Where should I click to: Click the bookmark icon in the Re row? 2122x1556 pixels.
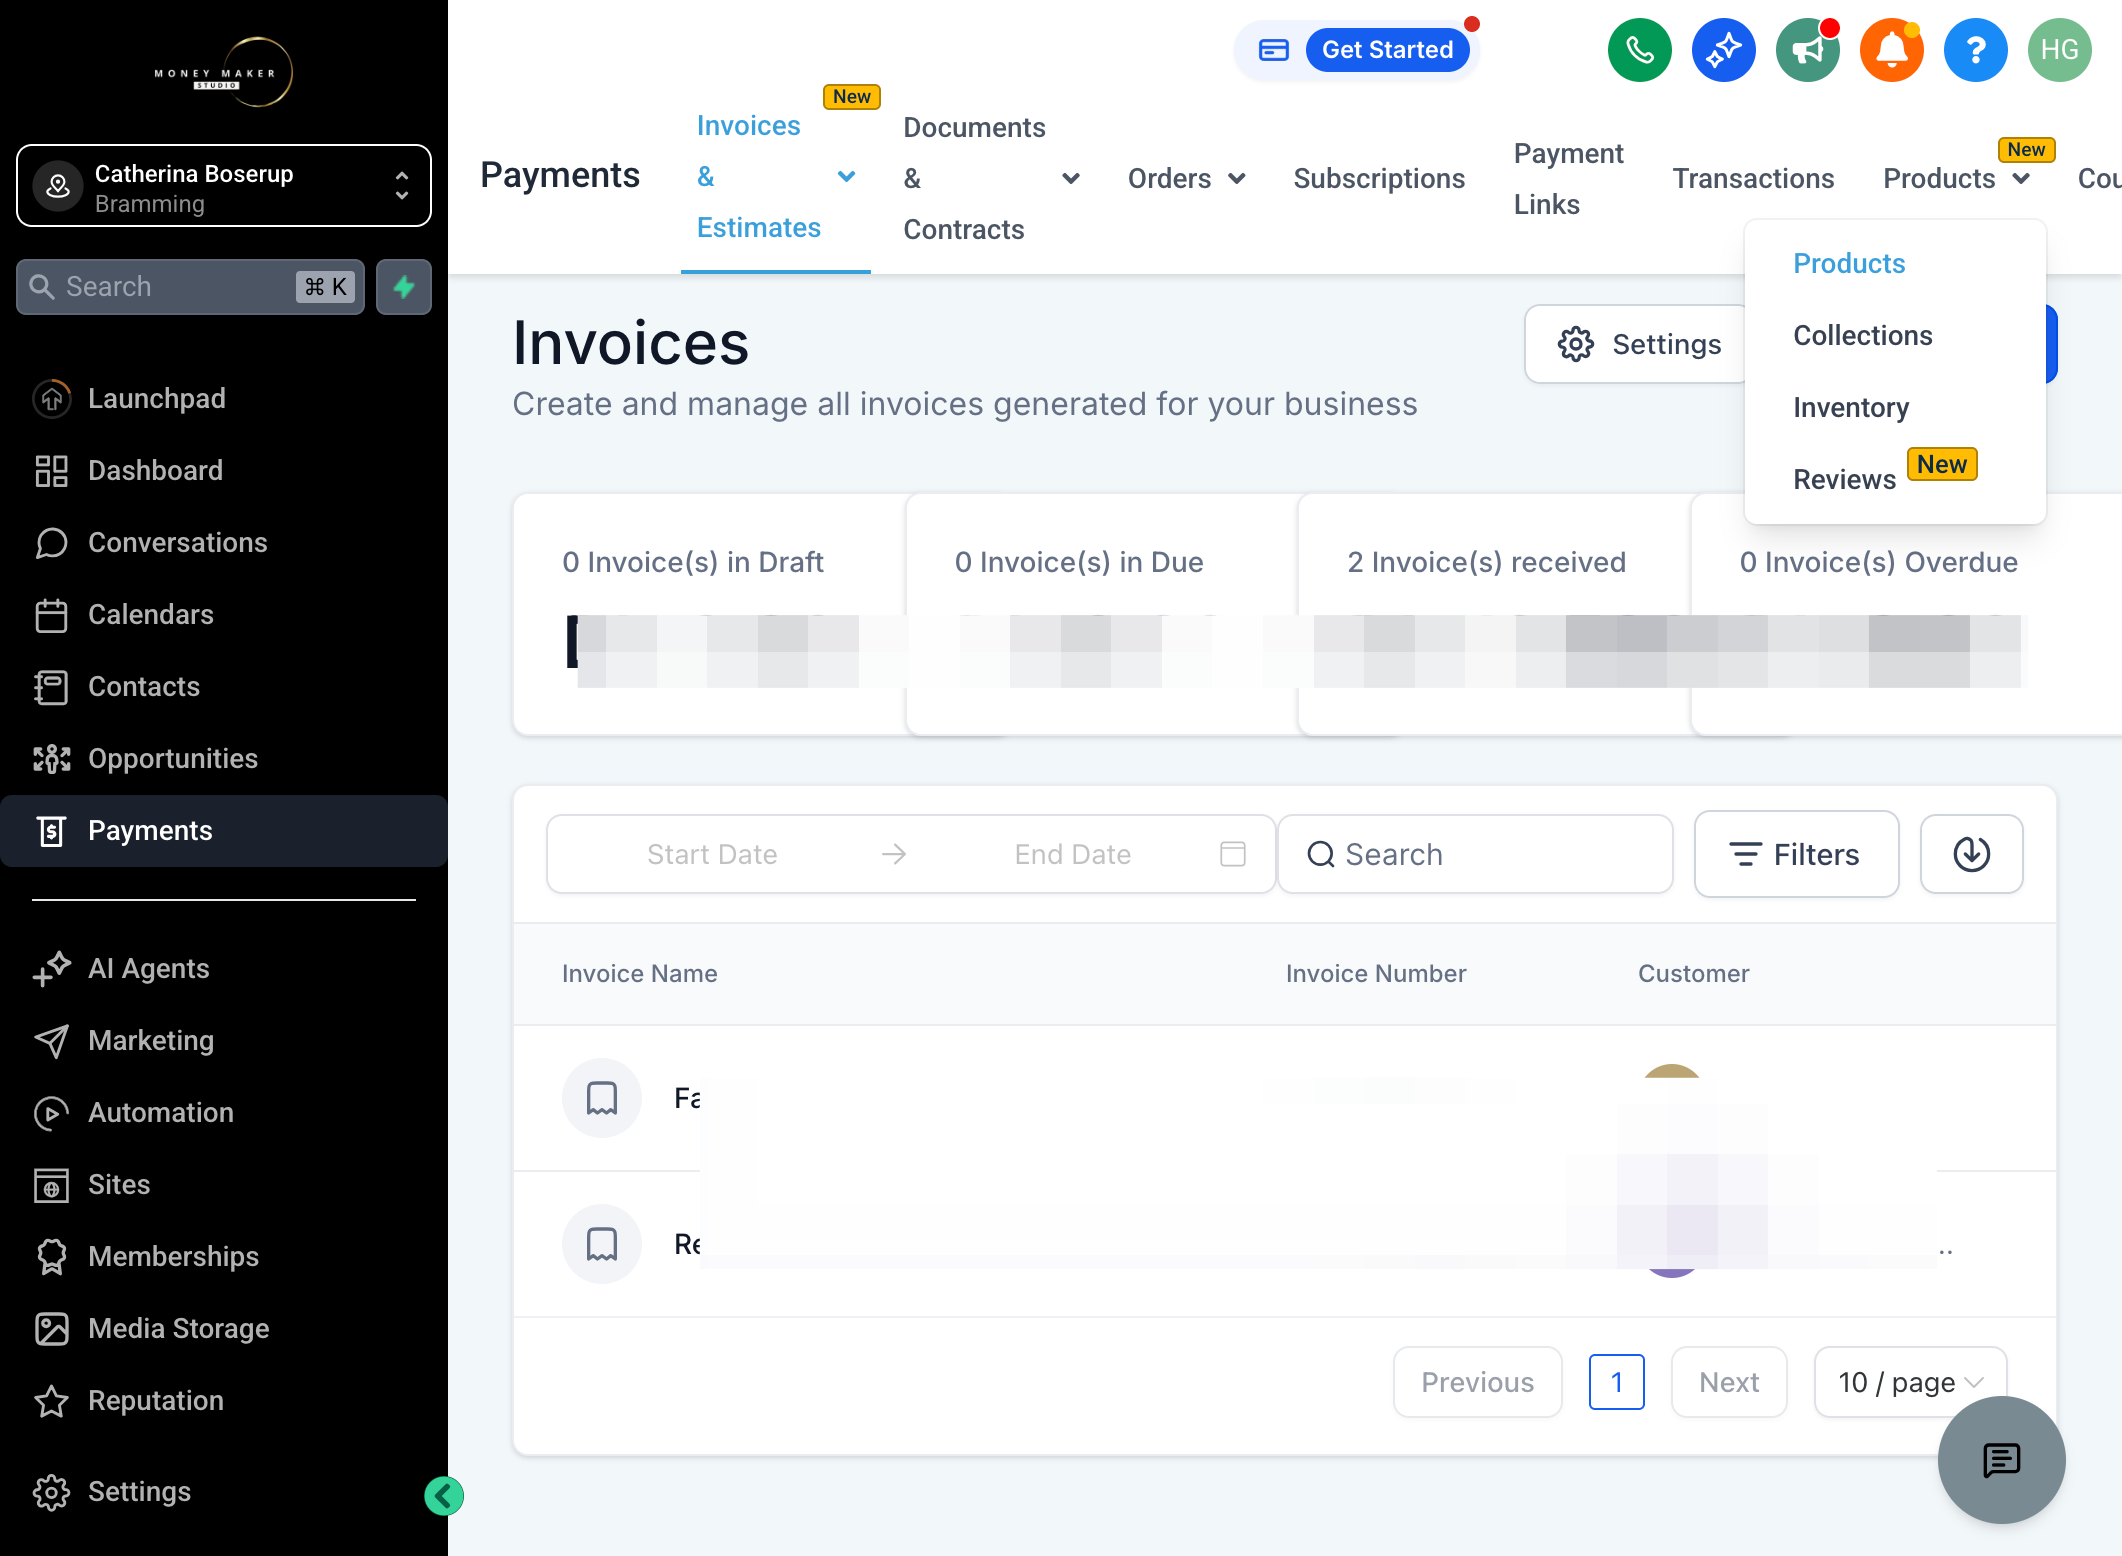pyautogui.click(x=602, y=1244)
